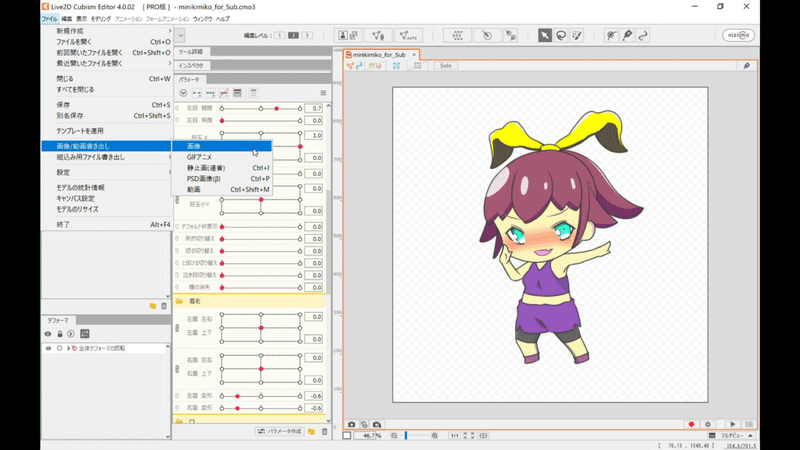Viewport: 800px width, 450px height.
Task: Click the play button below canvas
Action: click(733, 424)
